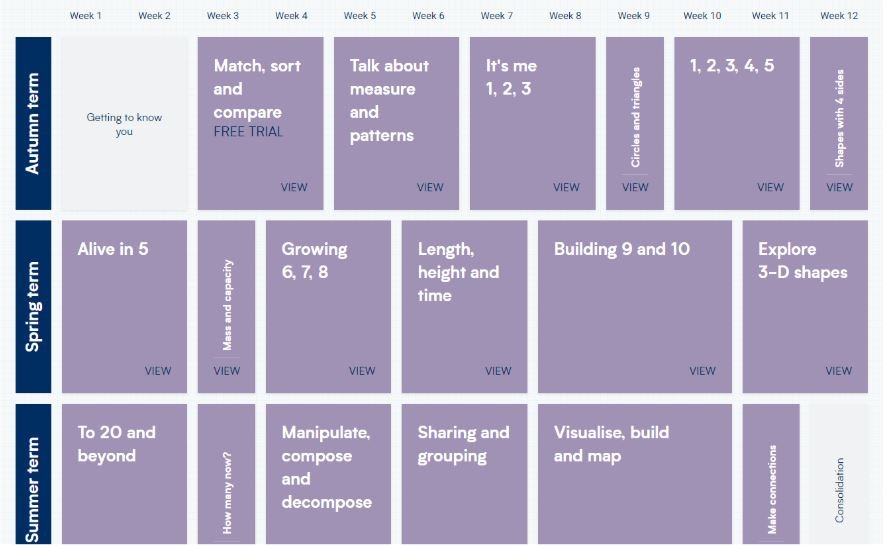This screenshot has width=888, height=545.
Task: Click VIEW under Mass and capacity
Action: tap(227, 371)
